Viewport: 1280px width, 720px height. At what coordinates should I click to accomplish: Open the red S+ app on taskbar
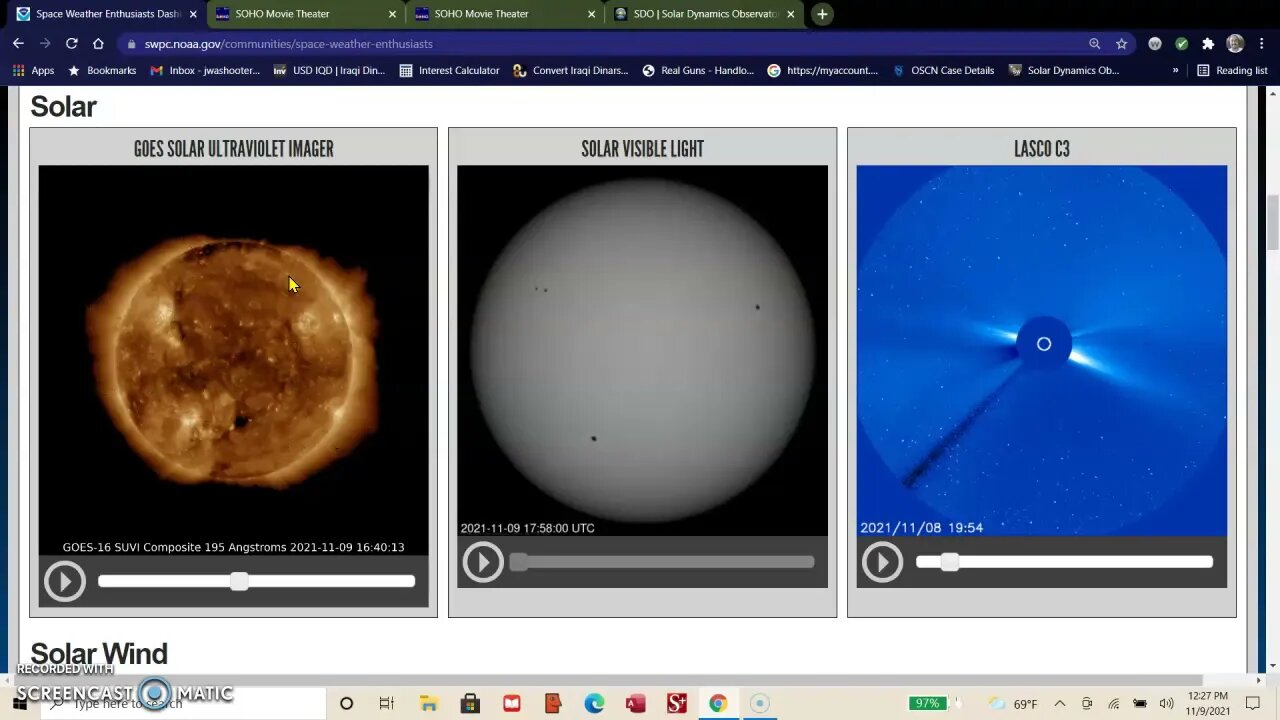[677, 704]
